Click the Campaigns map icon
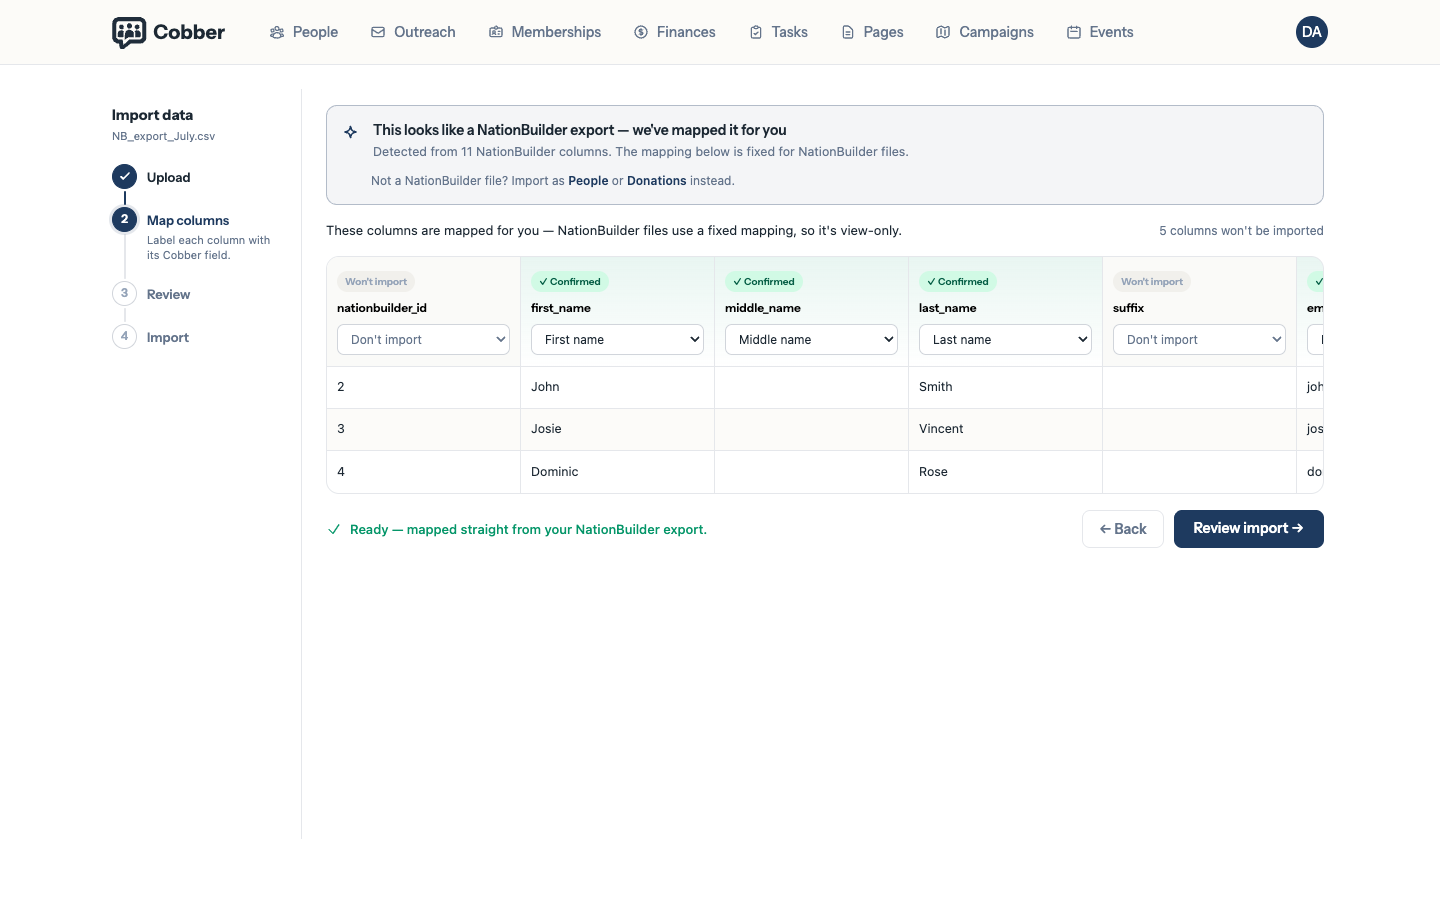This screenshot has width=1440, height=900. pyautogui.click(x=943, y=32)
